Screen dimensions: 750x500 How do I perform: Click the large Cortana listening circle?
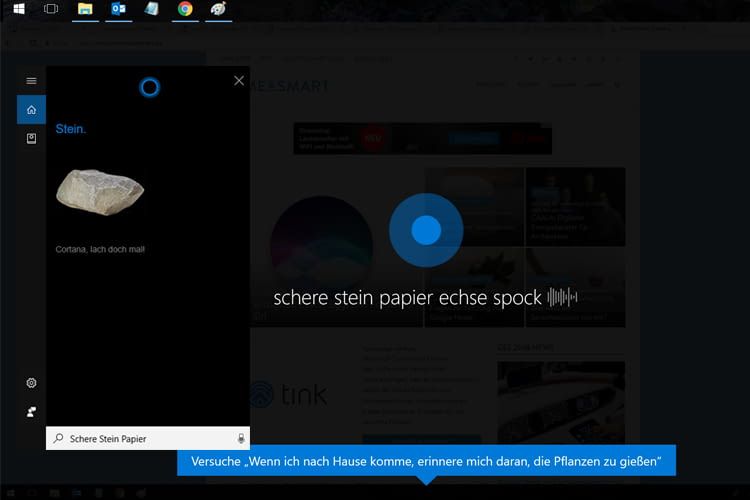(x=426, y=230)
